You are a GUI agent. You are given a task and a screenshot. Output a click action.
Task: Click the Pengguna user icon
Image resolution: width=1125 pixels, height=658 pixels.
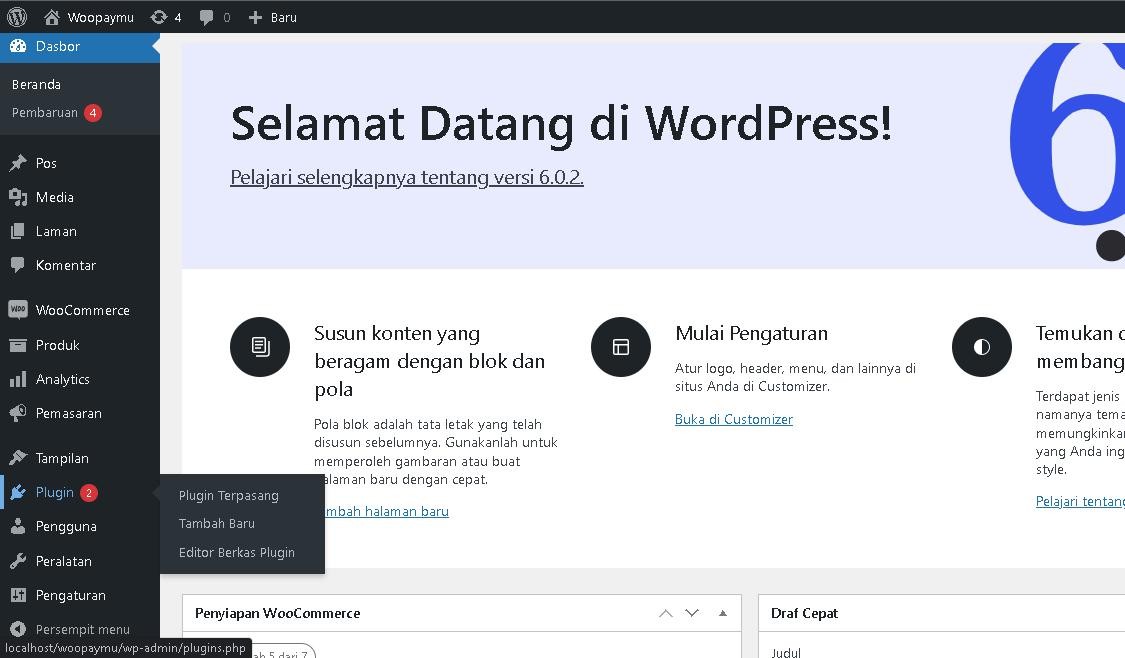tap(18, 526)
